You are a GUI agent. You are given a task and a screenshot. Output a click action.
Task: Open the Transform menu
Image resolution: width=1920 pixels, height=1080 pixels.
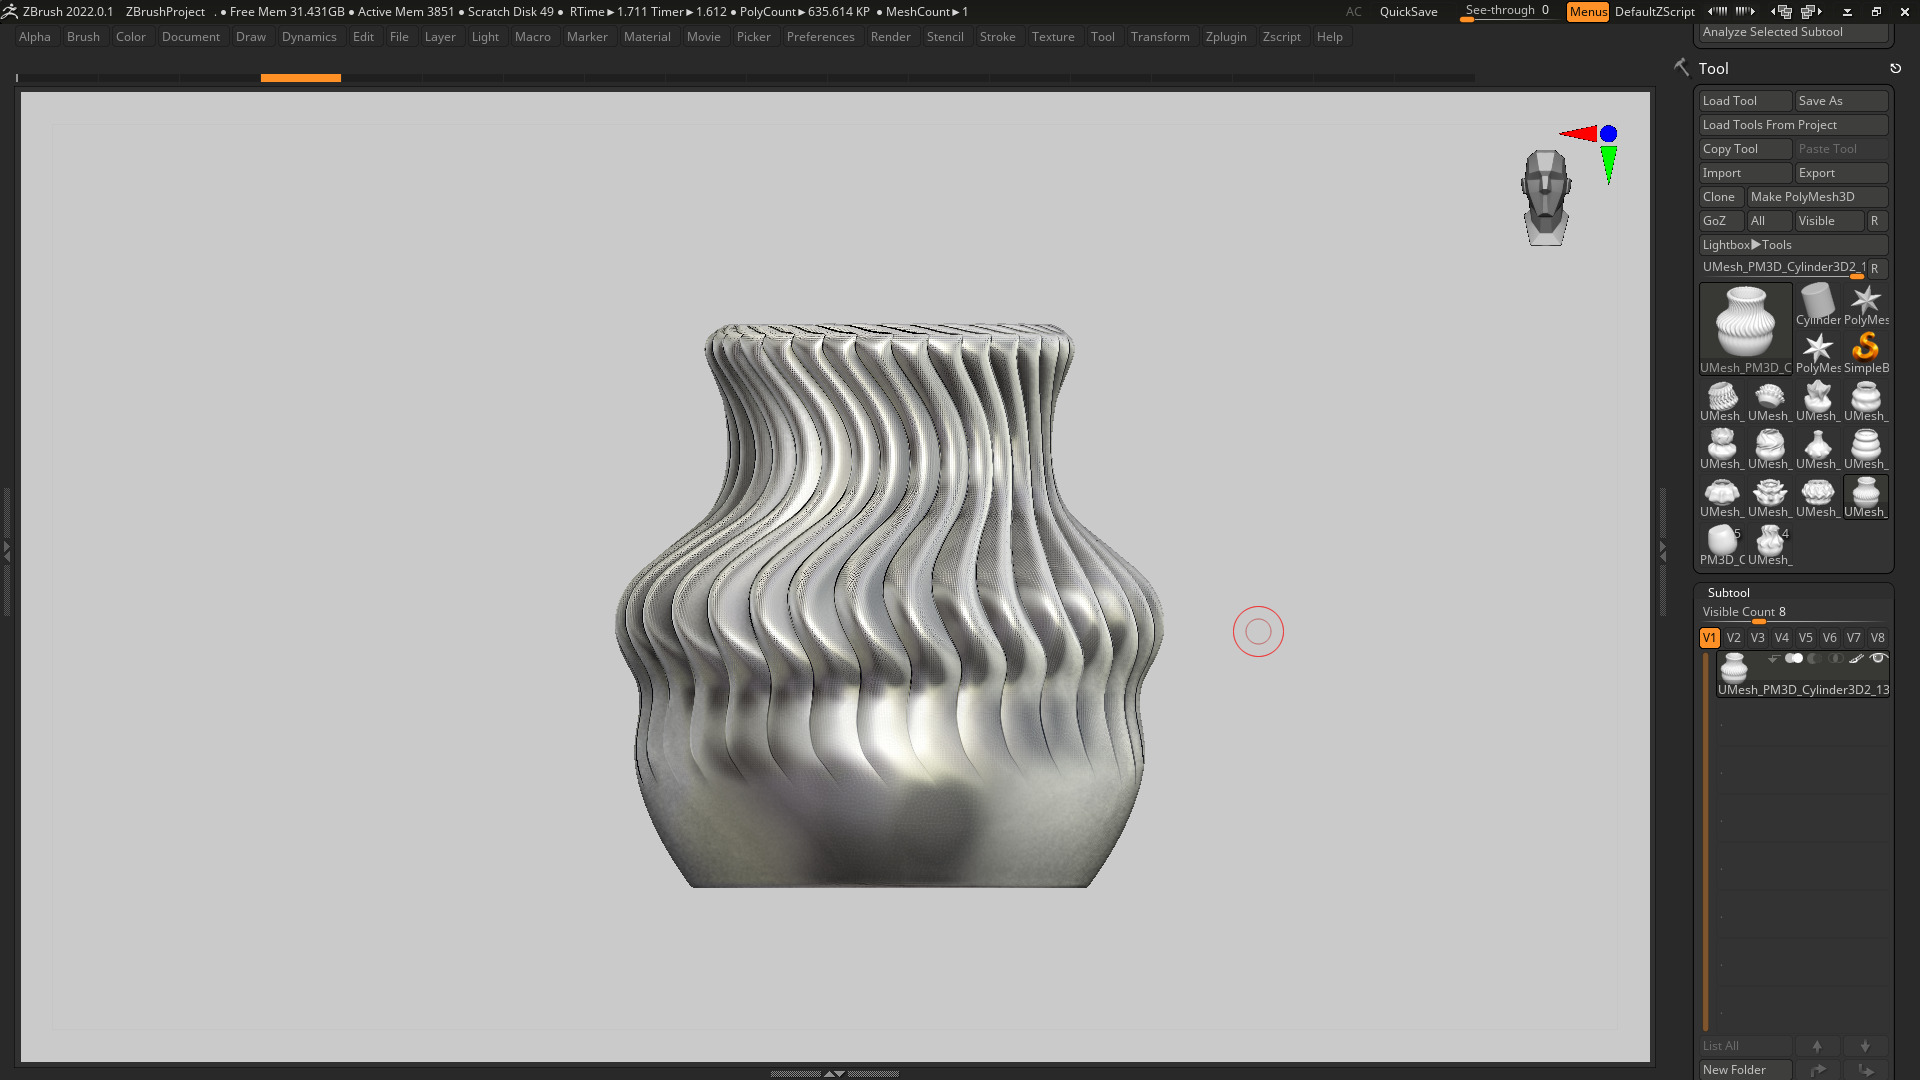(1160, 36)
